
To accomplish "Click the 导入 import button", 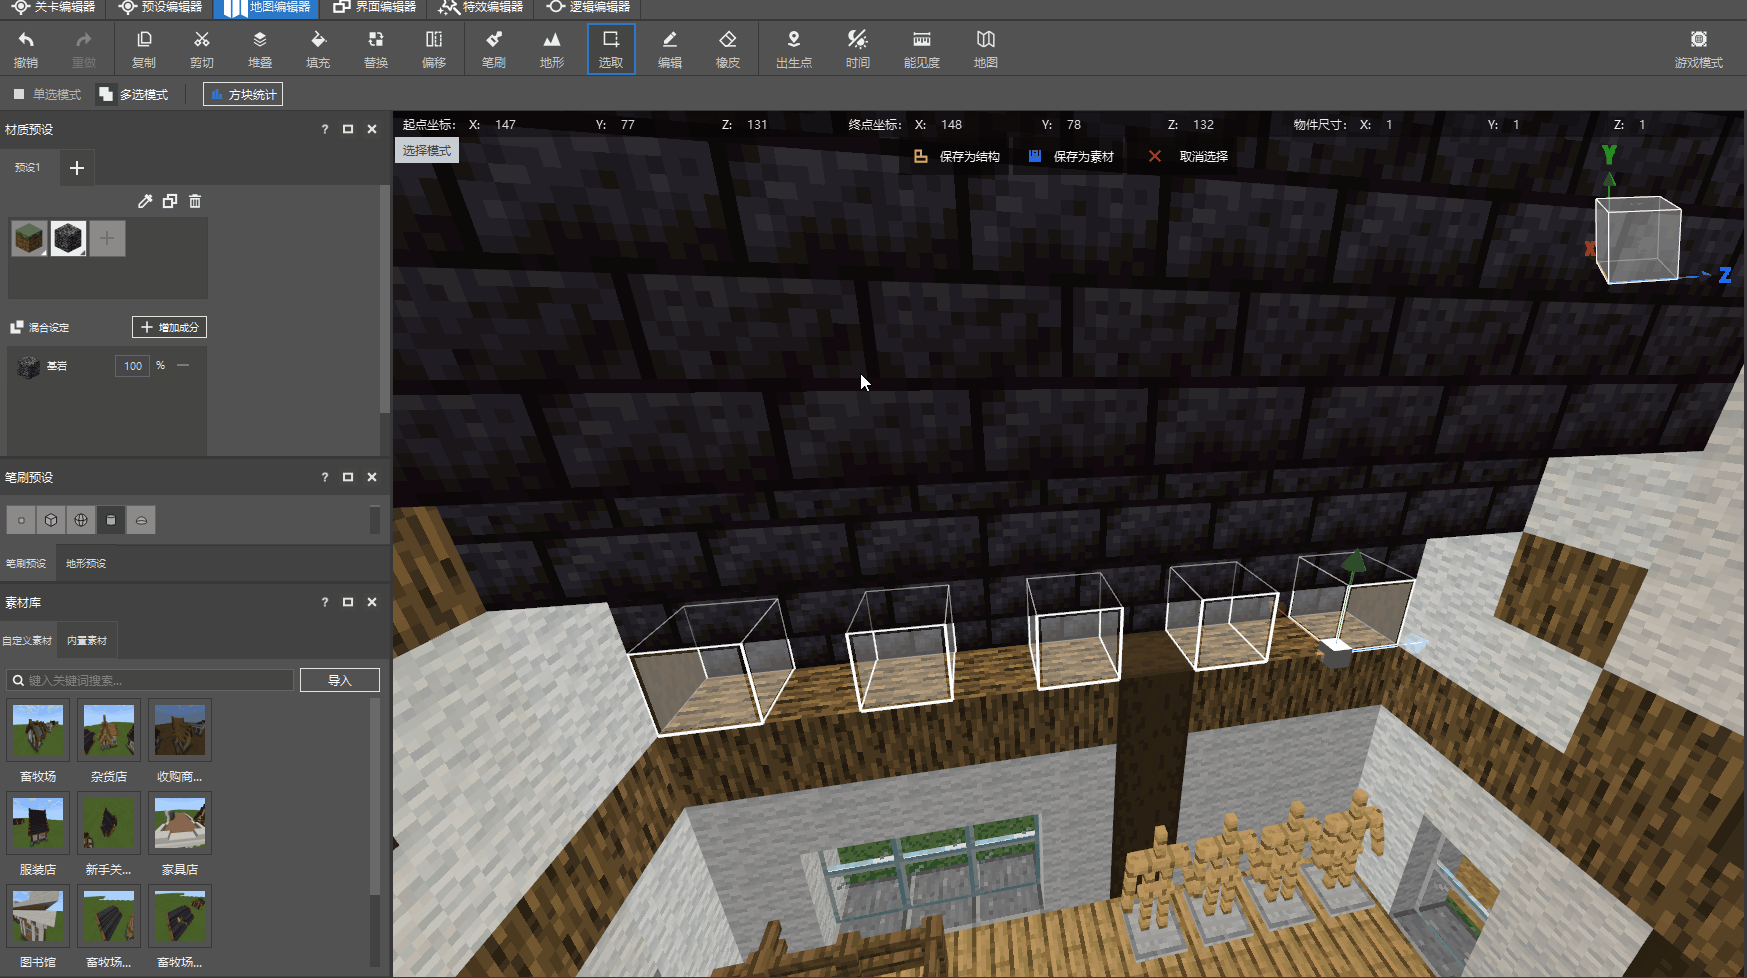I will click(340, 680).
